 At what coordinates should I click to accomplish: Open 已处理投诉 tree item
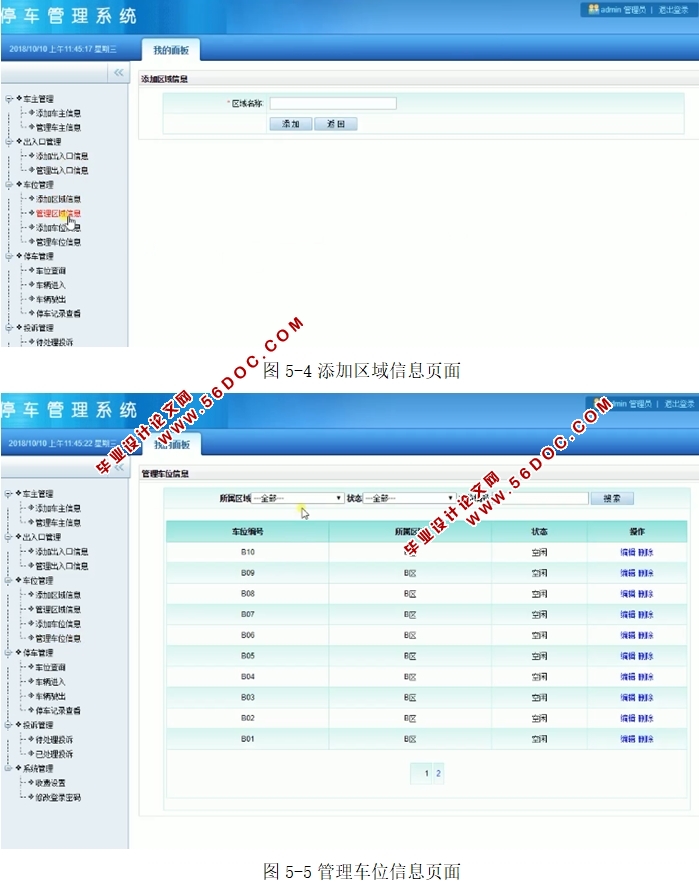(54, 754)
